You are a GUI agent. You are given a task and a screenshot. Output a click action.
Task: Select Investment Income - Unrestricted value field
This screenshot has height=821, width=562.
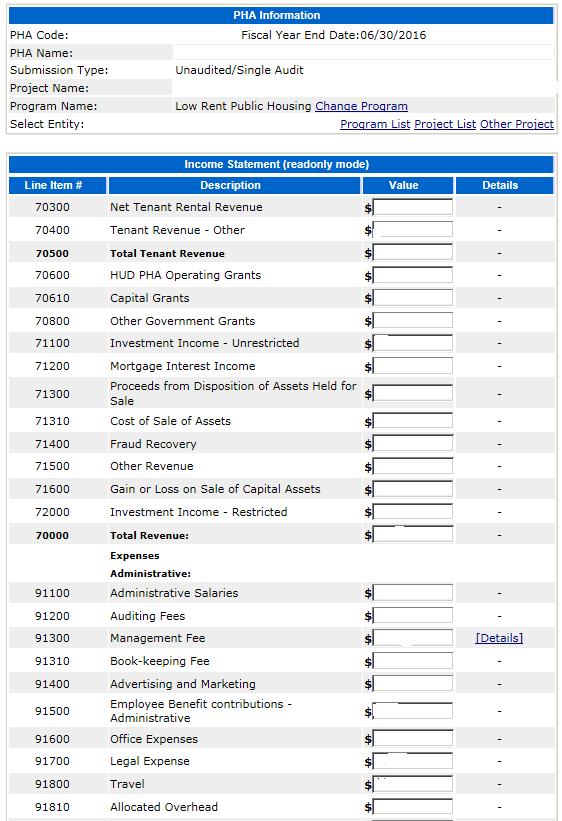click(x=413, y=343)
